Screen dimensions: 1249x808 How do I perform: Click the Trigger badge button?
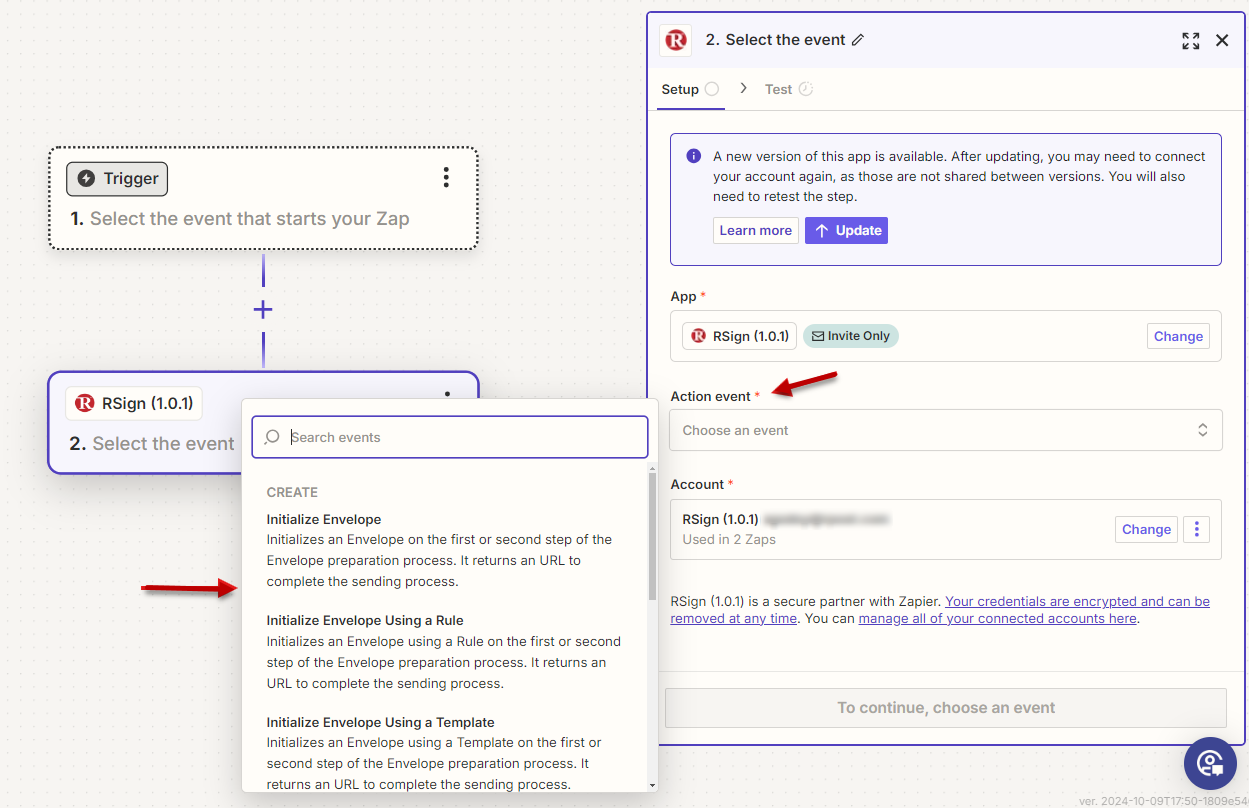(x=117, y=179)
